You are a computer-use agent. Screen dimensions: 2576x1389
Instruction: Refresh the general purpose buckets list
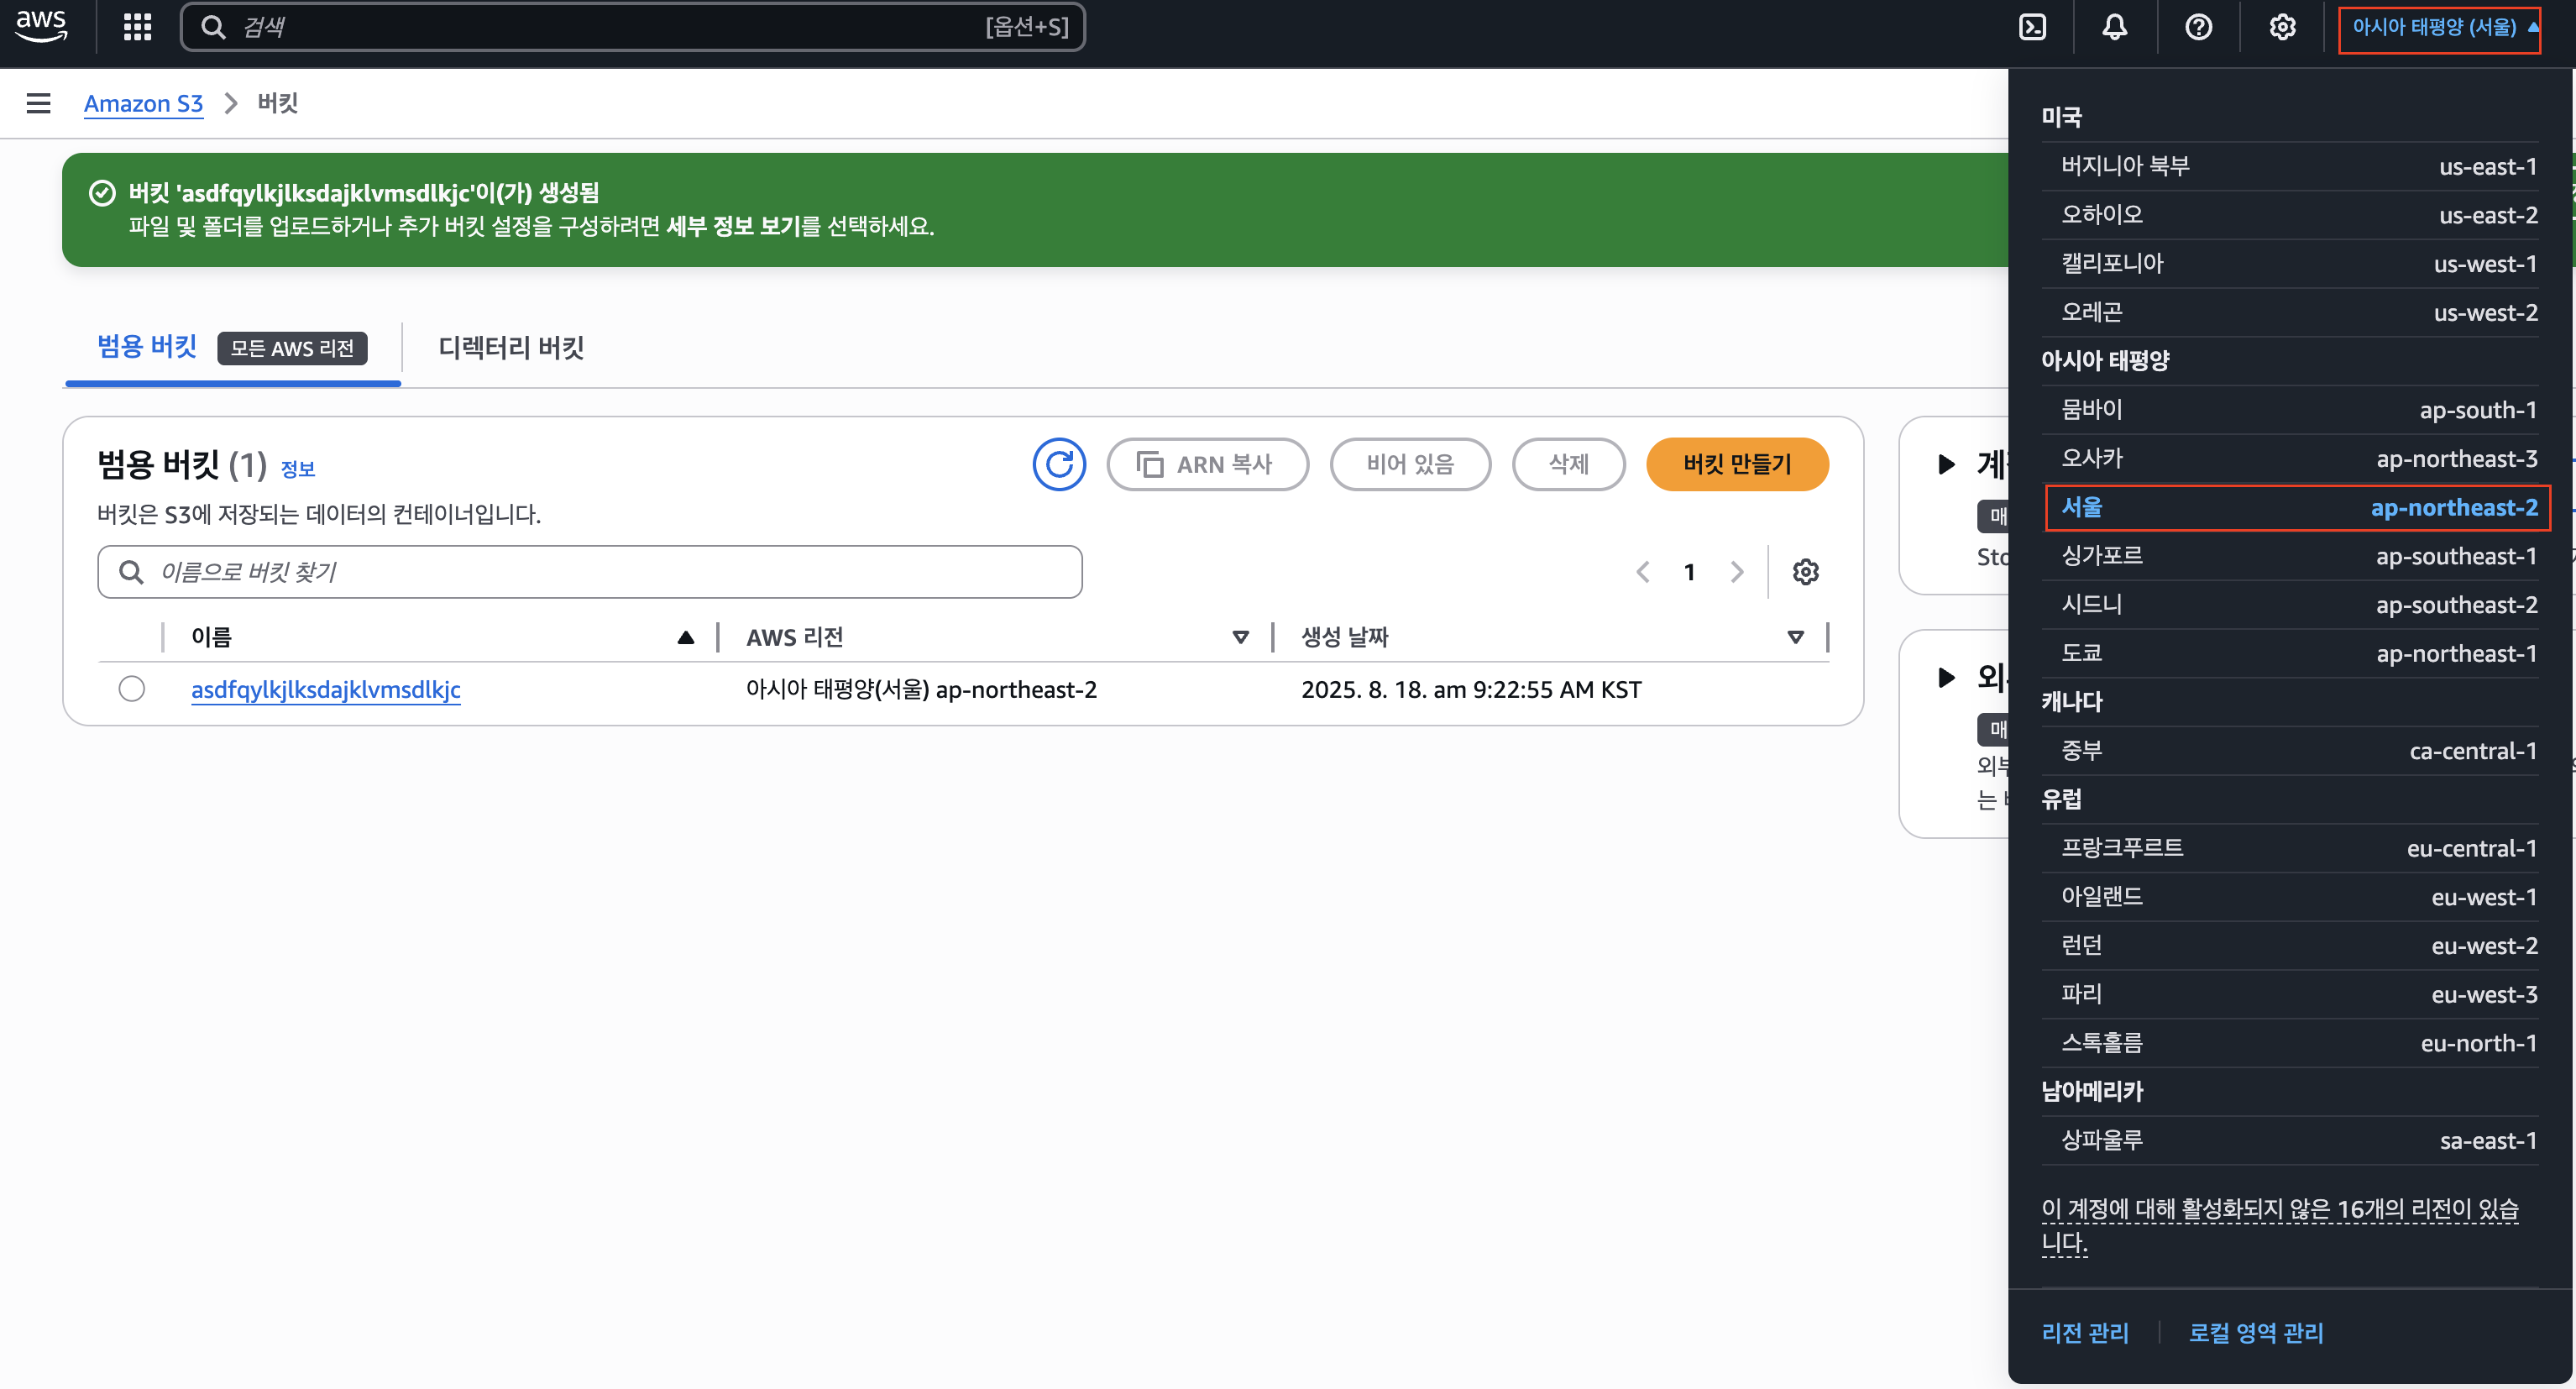1059,464
